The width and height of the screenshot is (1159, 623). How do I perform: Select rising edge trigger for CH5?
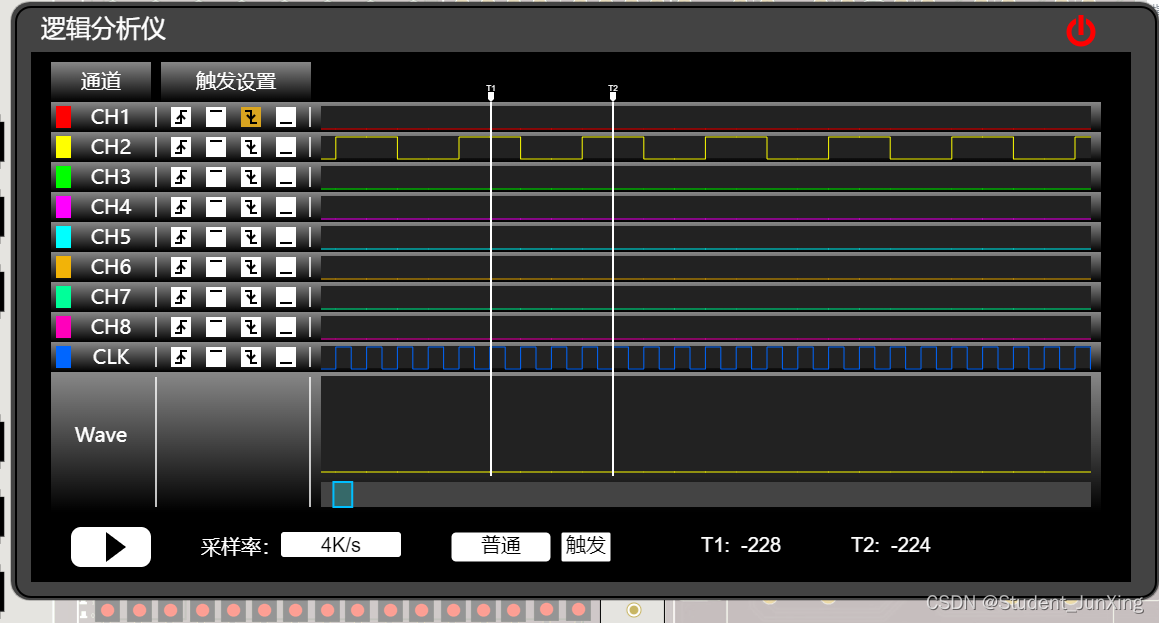point(181,236)
